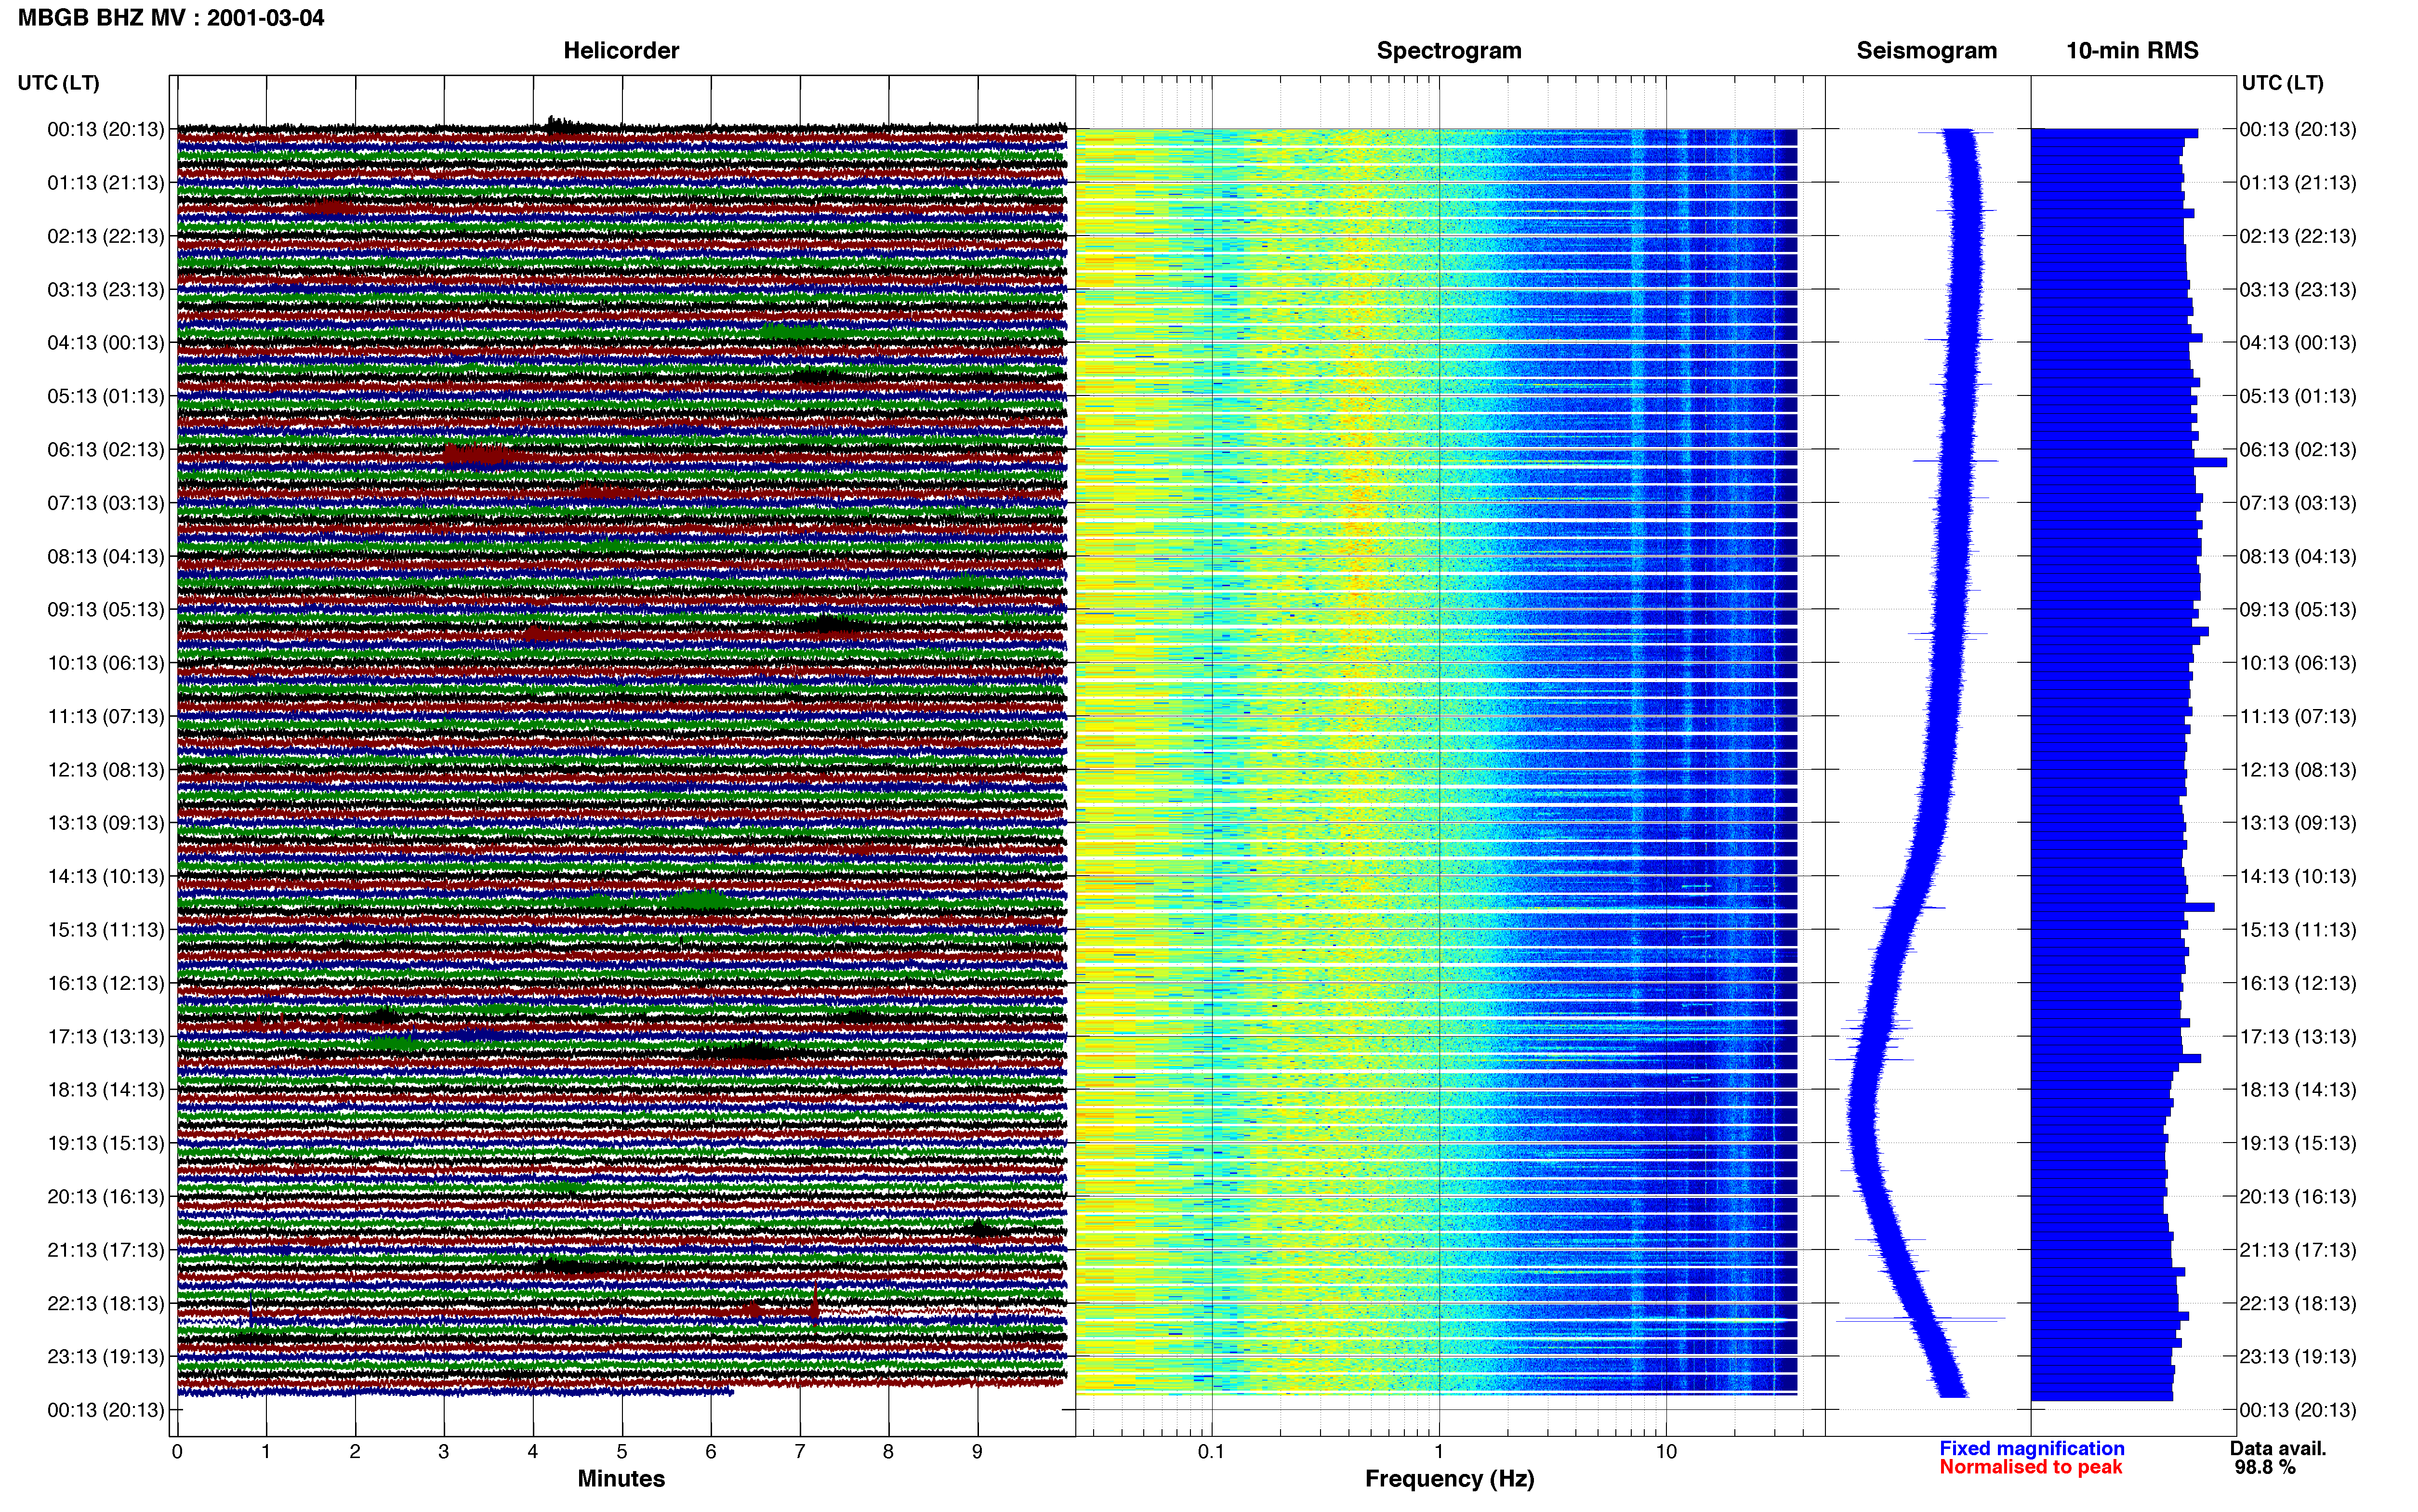The width and height of the screenshot is (2418, 1512).
Task: Click right-side time label 06:13 (02:13)
Action: [2298, 450]
